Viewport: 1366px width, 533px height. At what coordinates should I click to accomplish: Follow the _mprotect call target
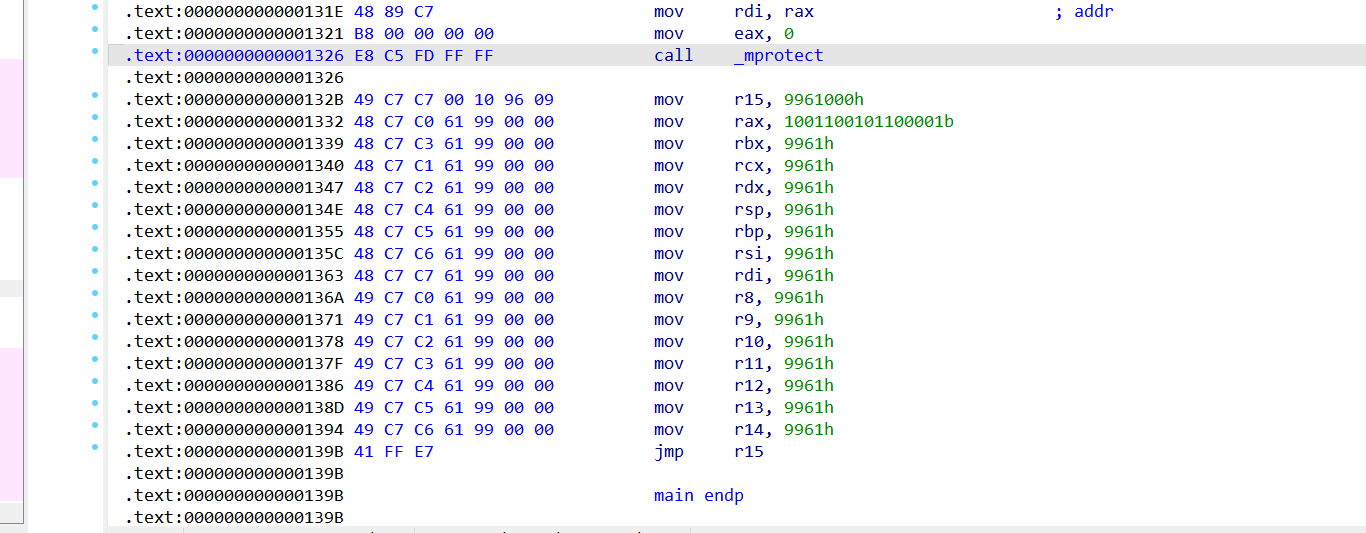coord(778,56)
